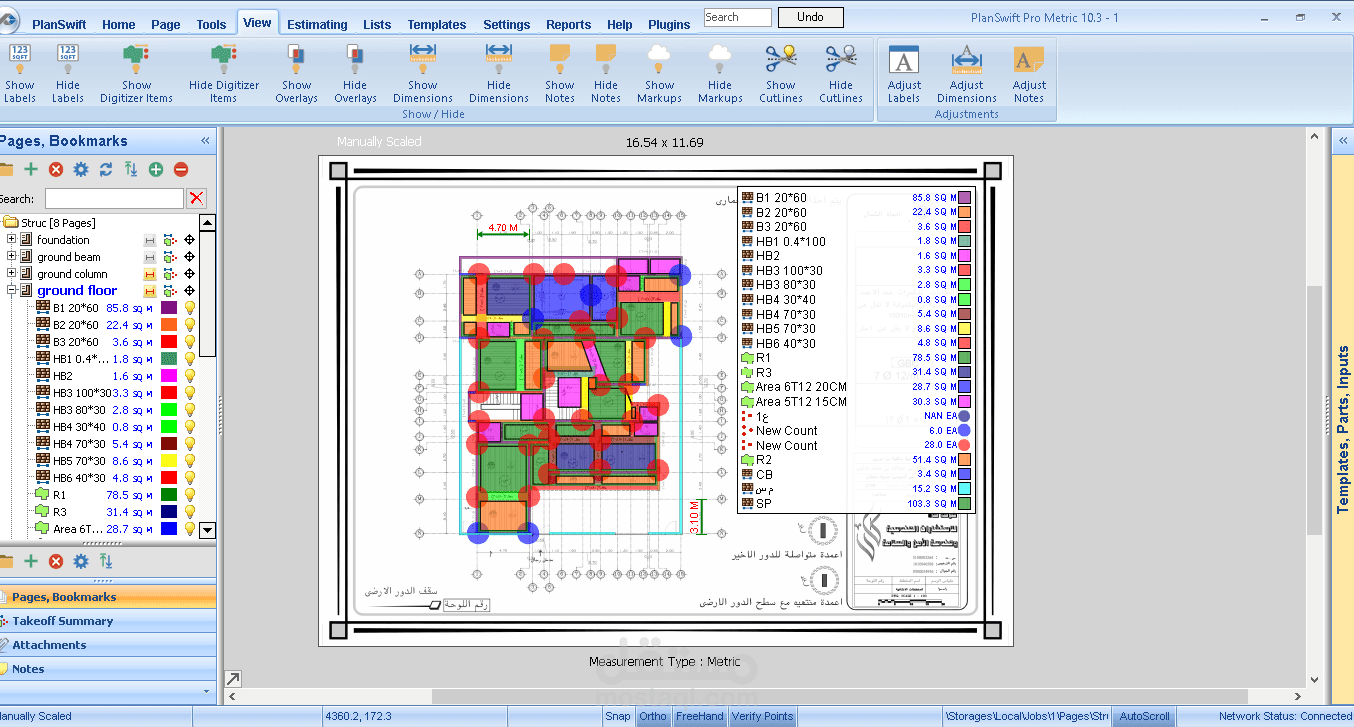Click the Undo button
Viewport: 1354px width, 727px height.
tap(810, 17)
